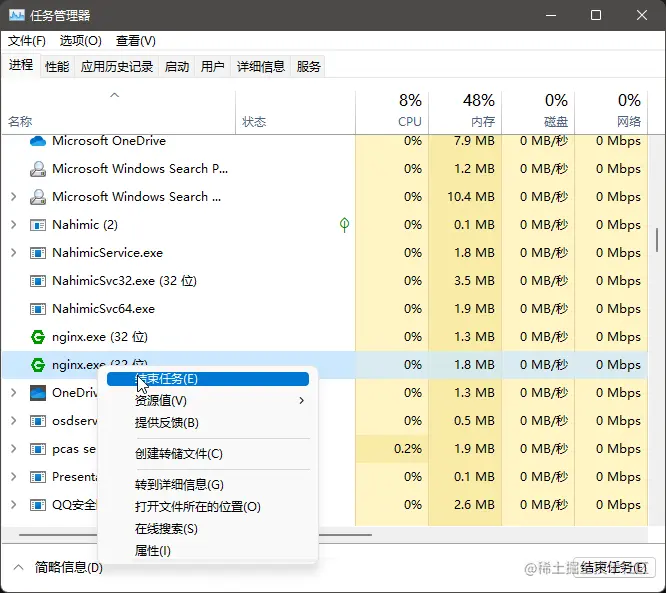Expand the pcas se process row
The image size is (666, 593).
[14, 449]
